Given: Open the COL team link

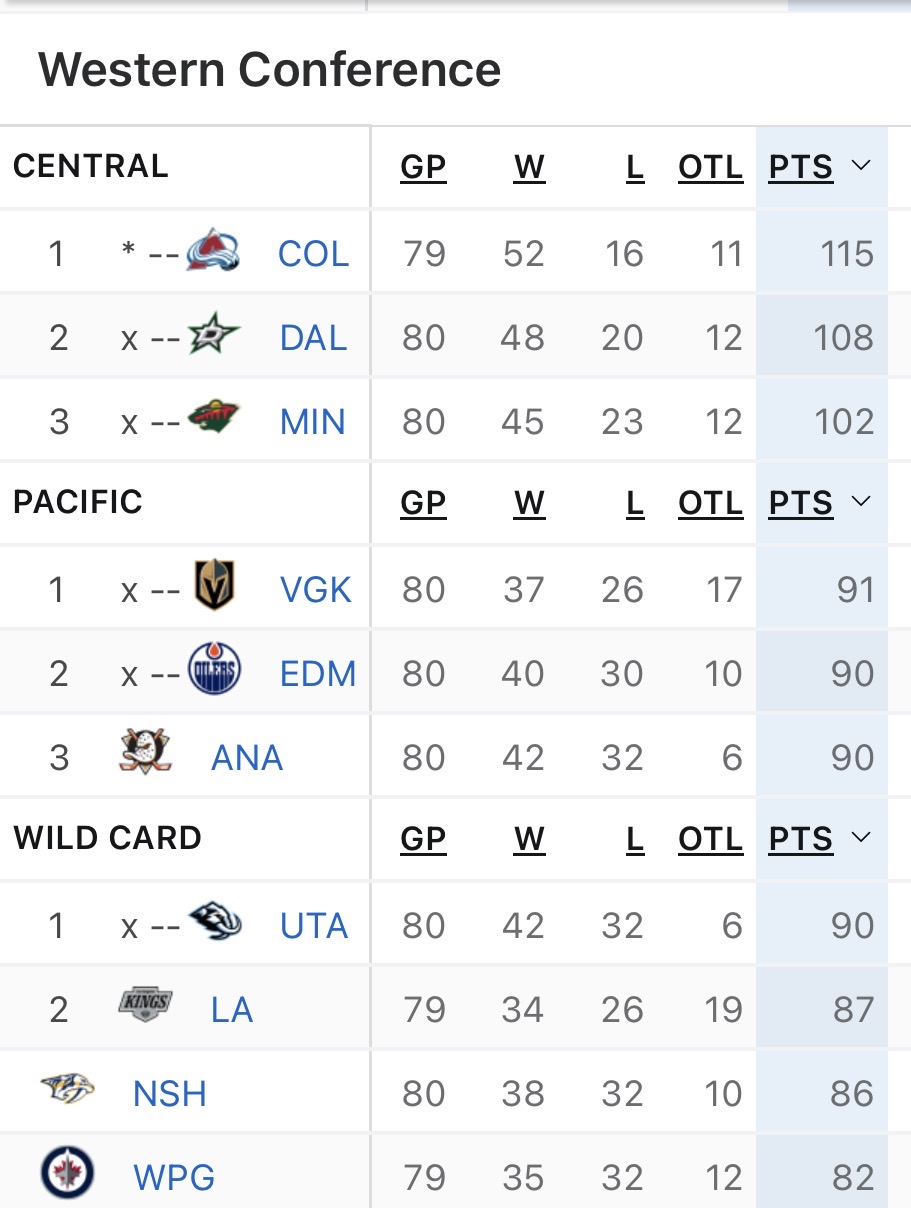Looking at the screenshot, I should [313, 254].
